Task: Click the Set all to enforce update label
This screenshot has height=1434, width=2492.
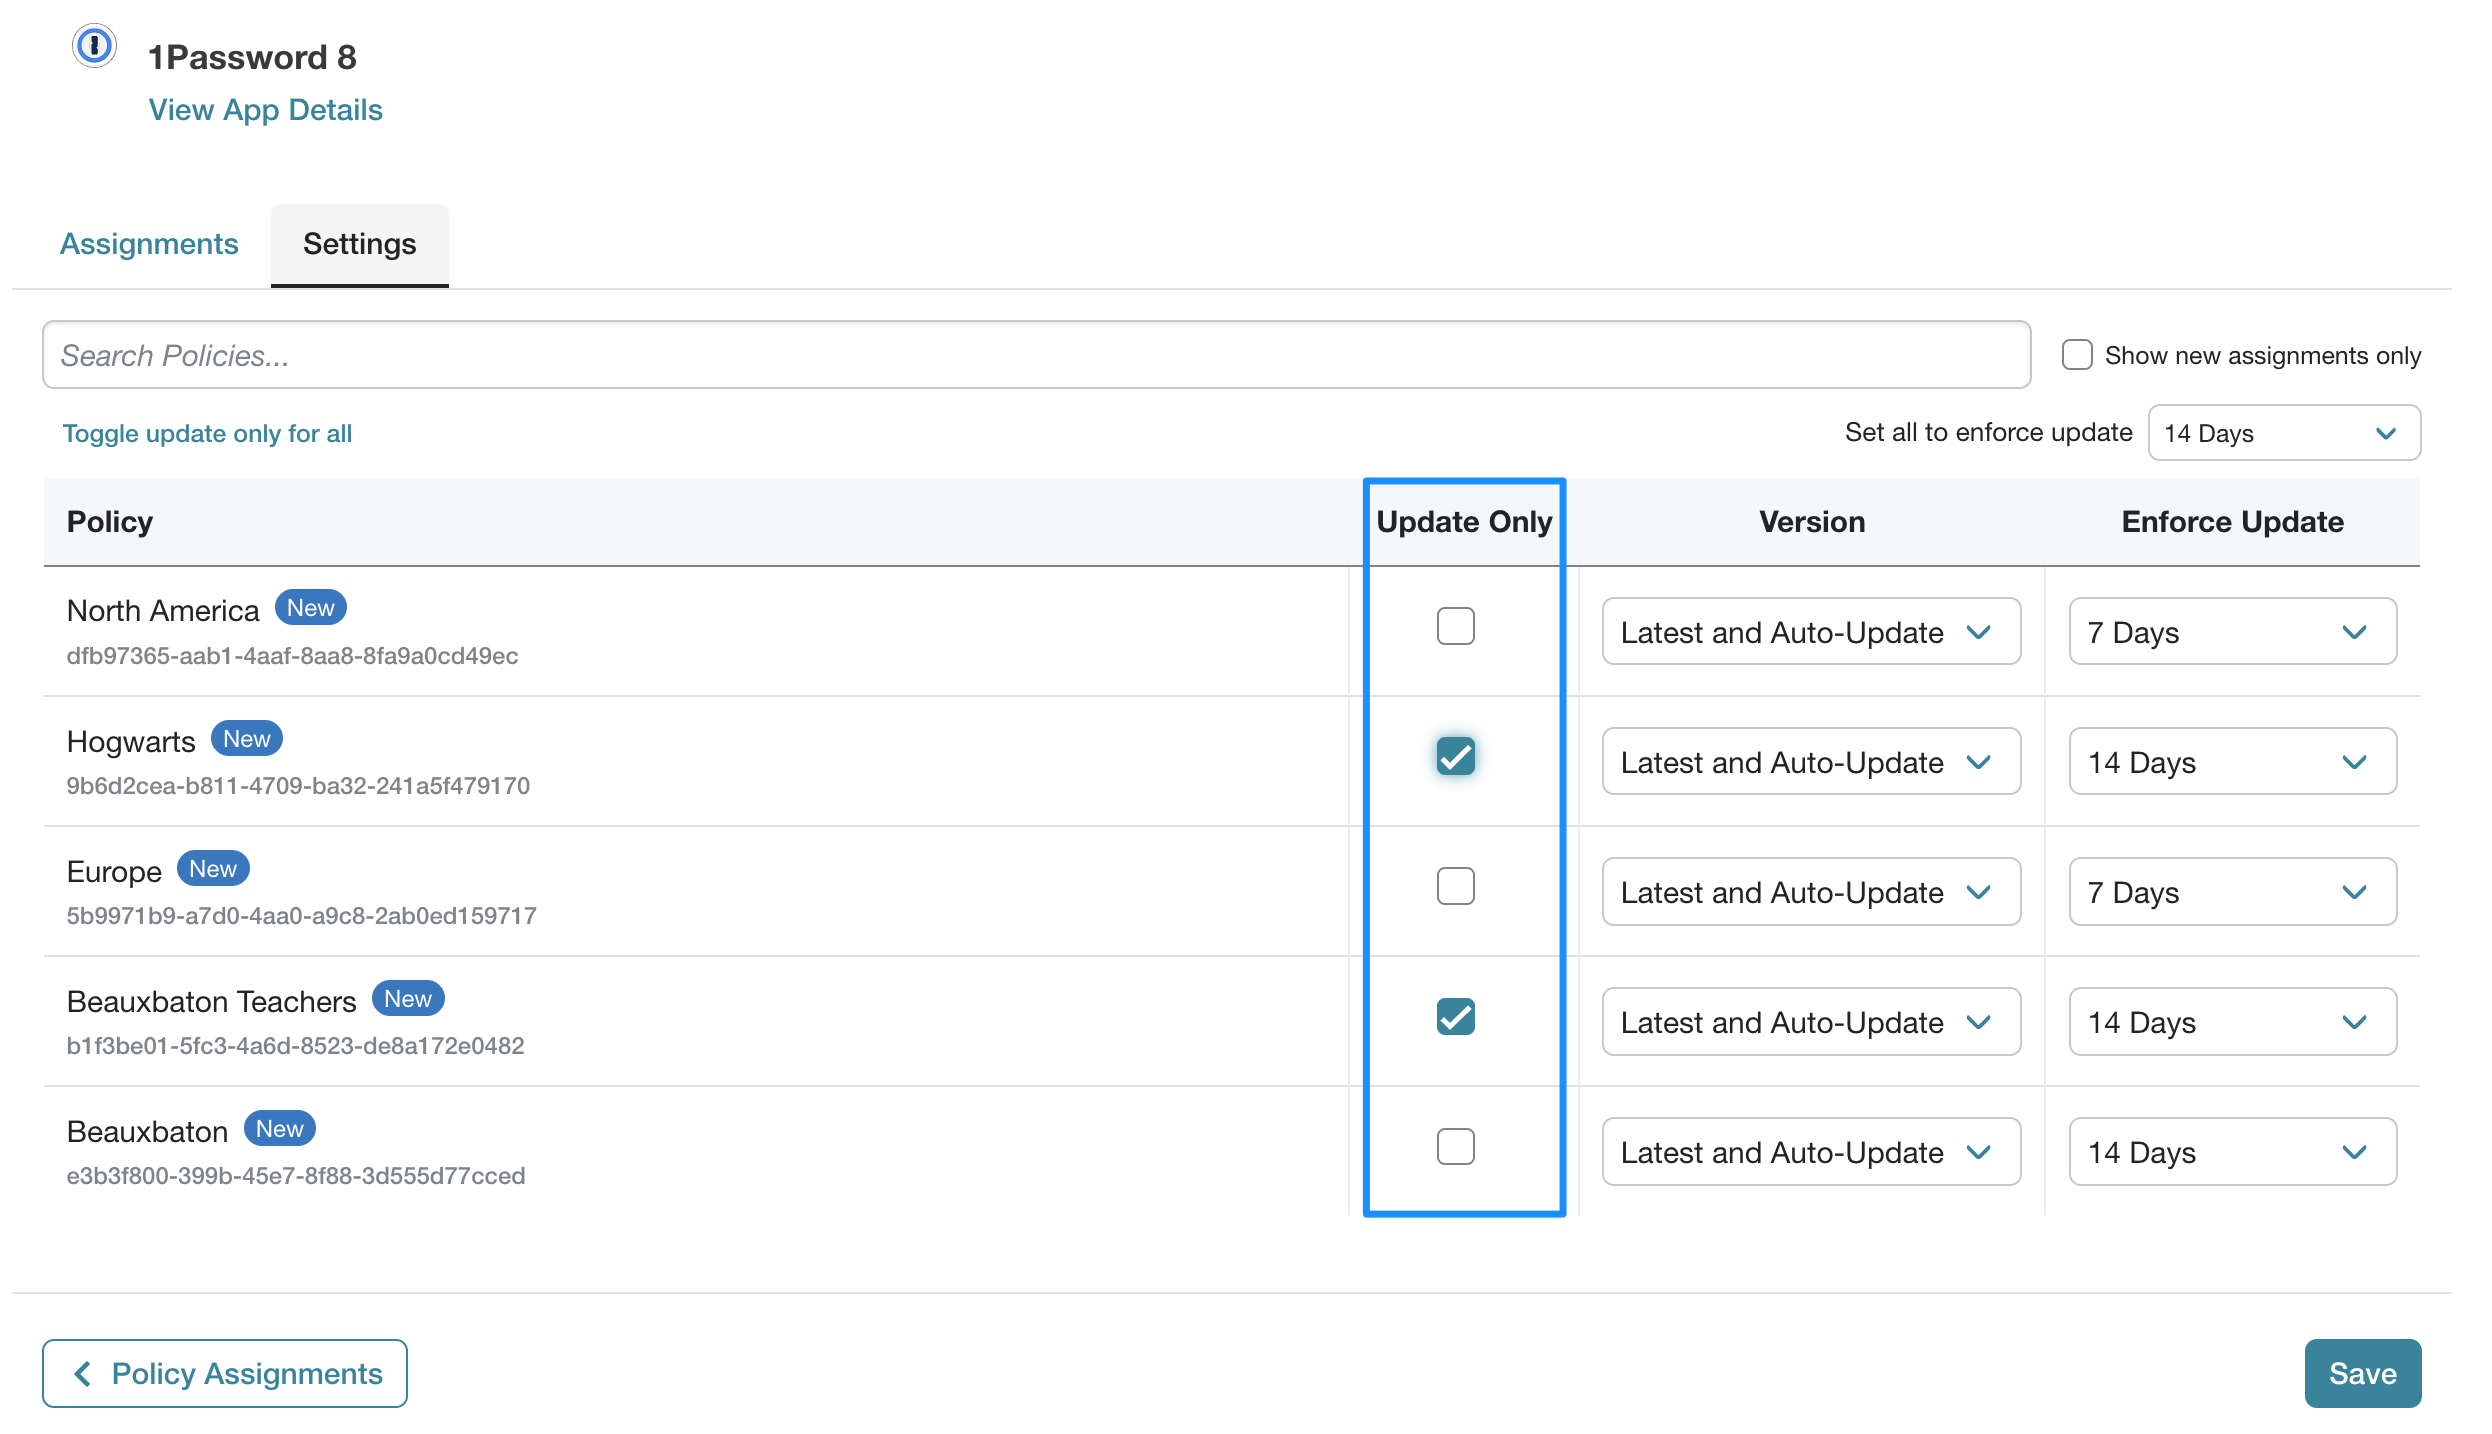Action: pyautogui.click(x=1988, y=432)
